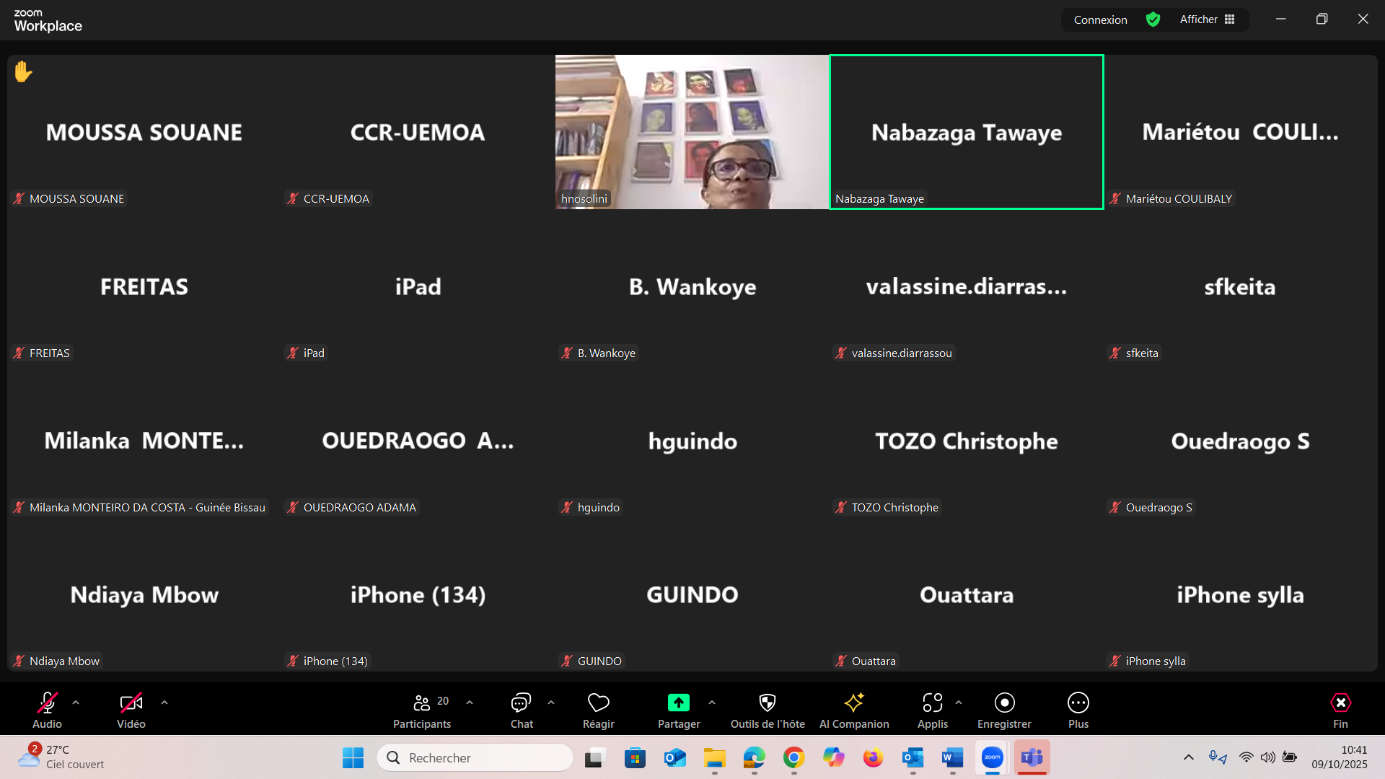End the meeting with Fin button

click(x=1340, y=710)
